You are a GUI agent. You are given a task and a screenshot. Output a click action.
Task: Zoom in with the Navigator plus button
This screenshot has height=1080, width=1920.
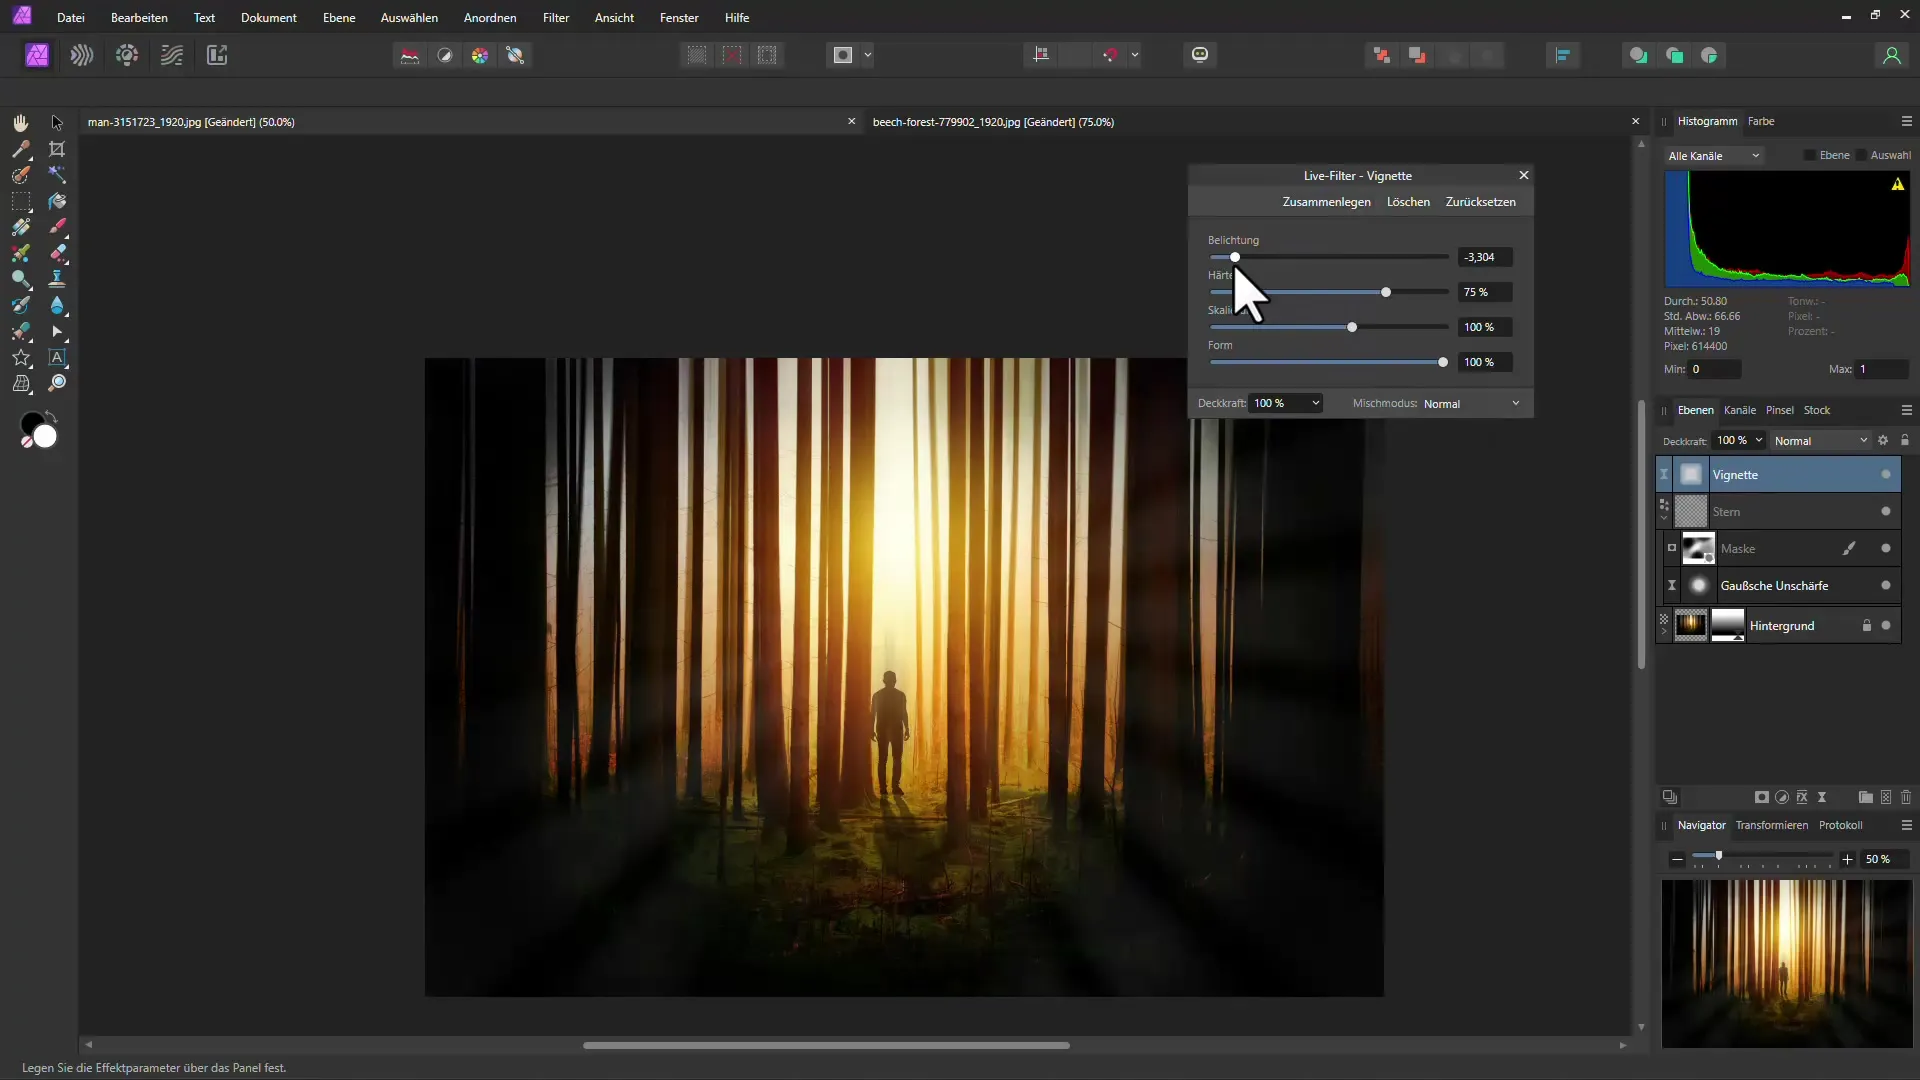(1847, 859)
